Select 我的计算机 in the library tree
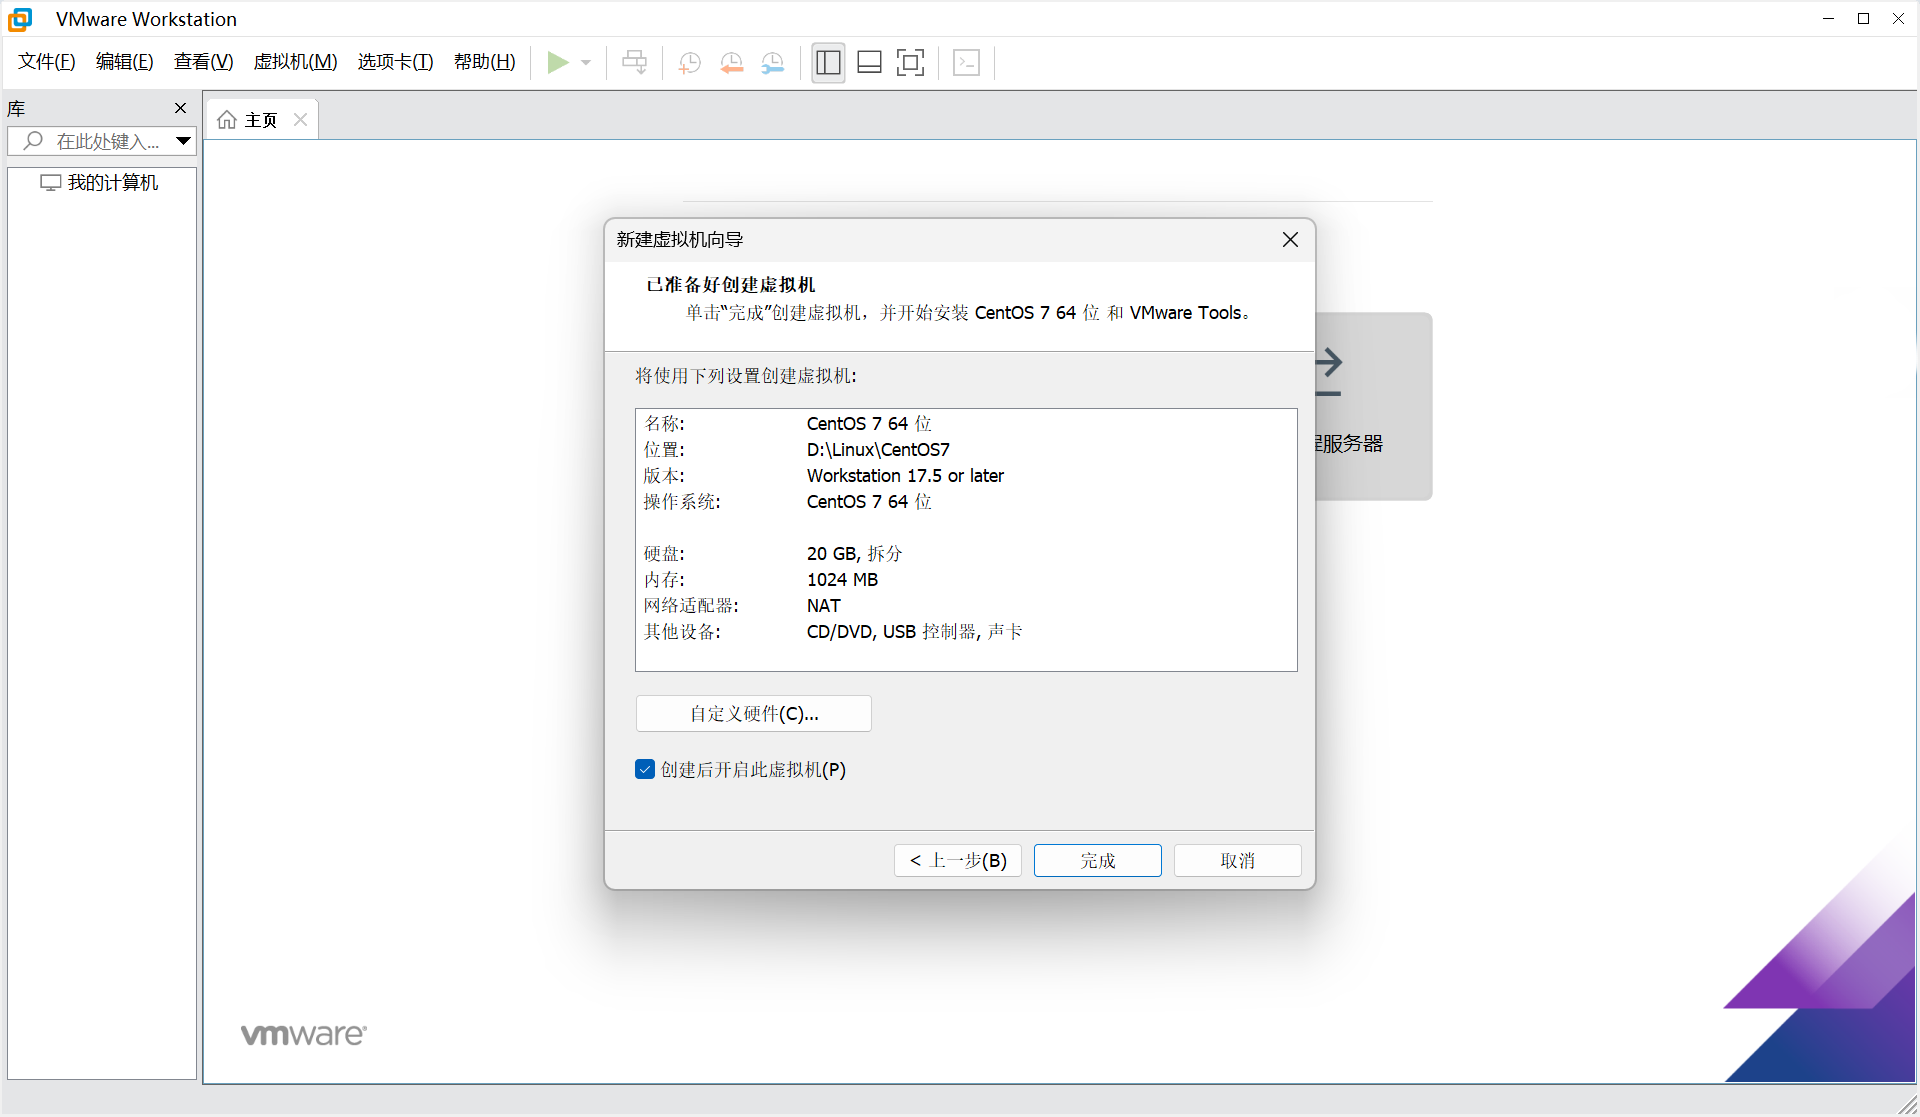Viewport: 1920px width, 1117px height. click(112, 183)
